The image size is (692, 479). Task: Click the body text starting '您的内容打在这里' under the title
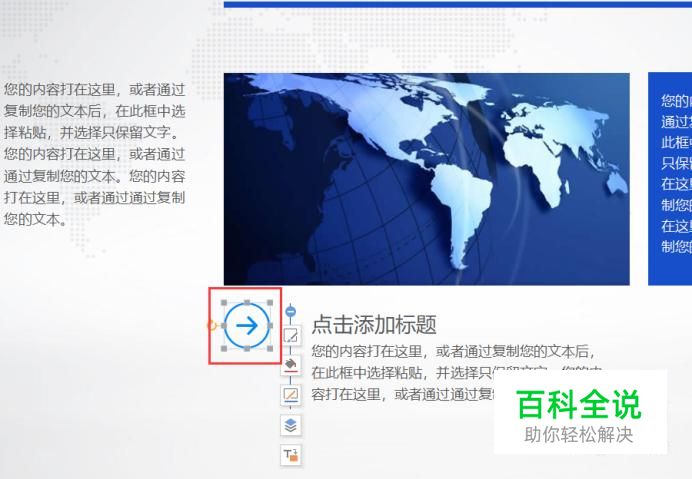click(x=455, y=373)
